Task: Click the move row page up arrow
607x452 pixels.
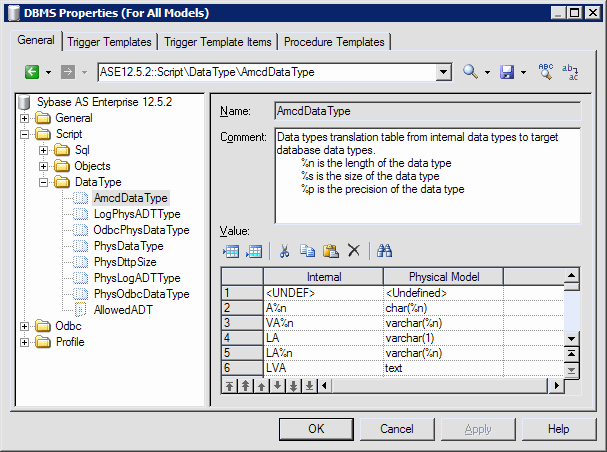Action: click(245, 386)
